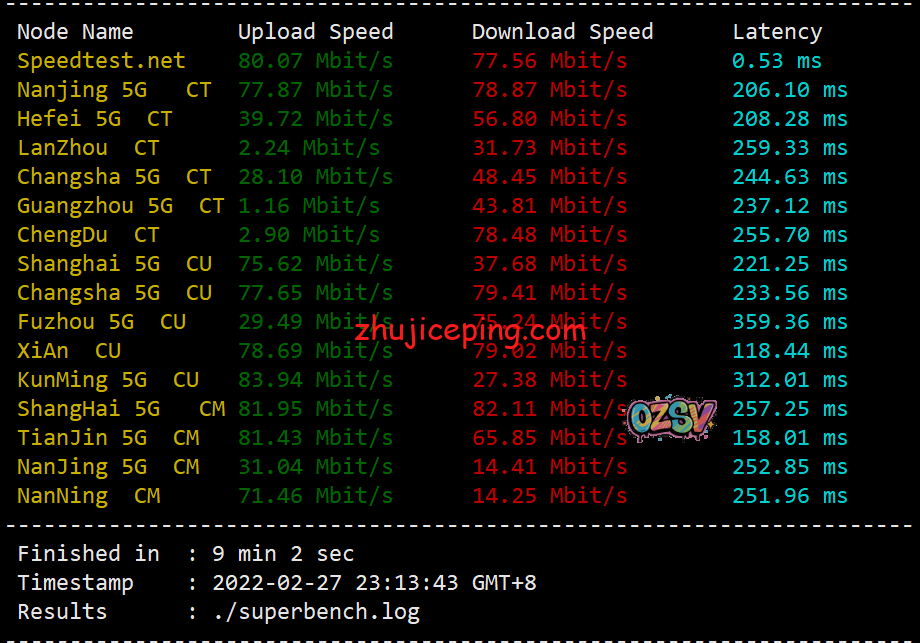Click the Download Speed column header
Image resolution: width=920 pixels, height=643 pixels.
(x=562, y=32)
